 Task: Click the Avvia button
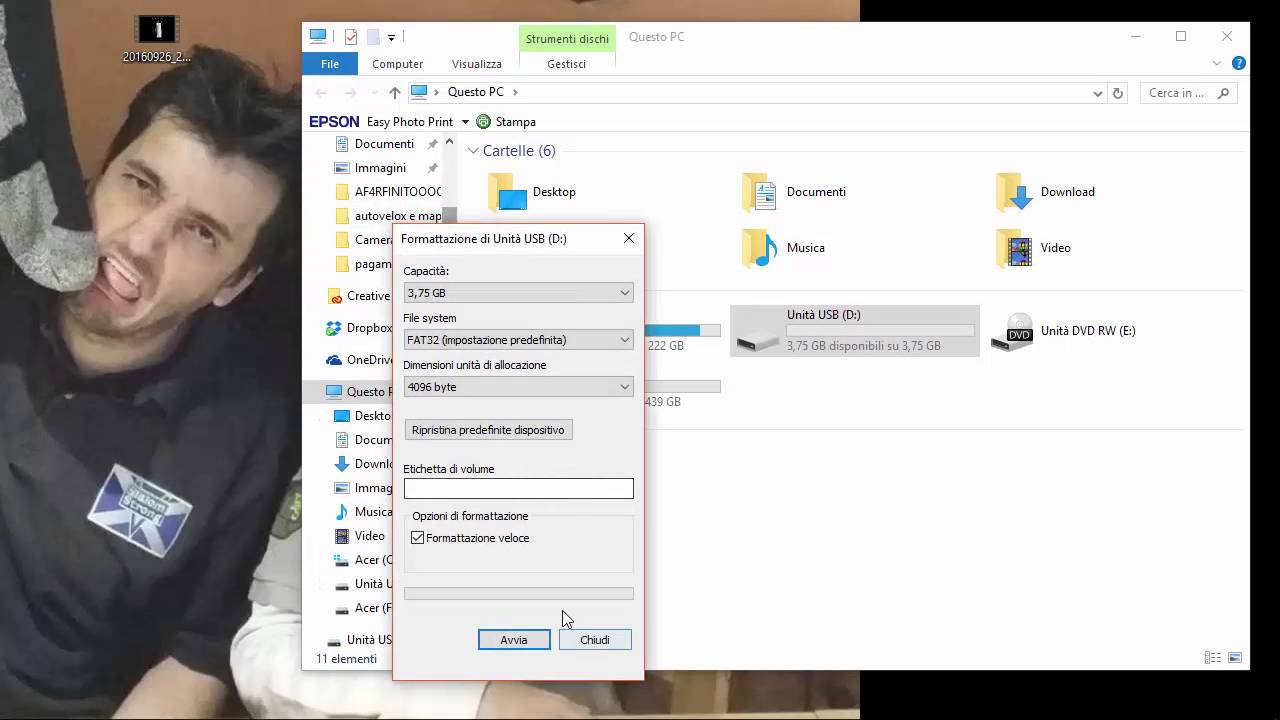(514, 640)
